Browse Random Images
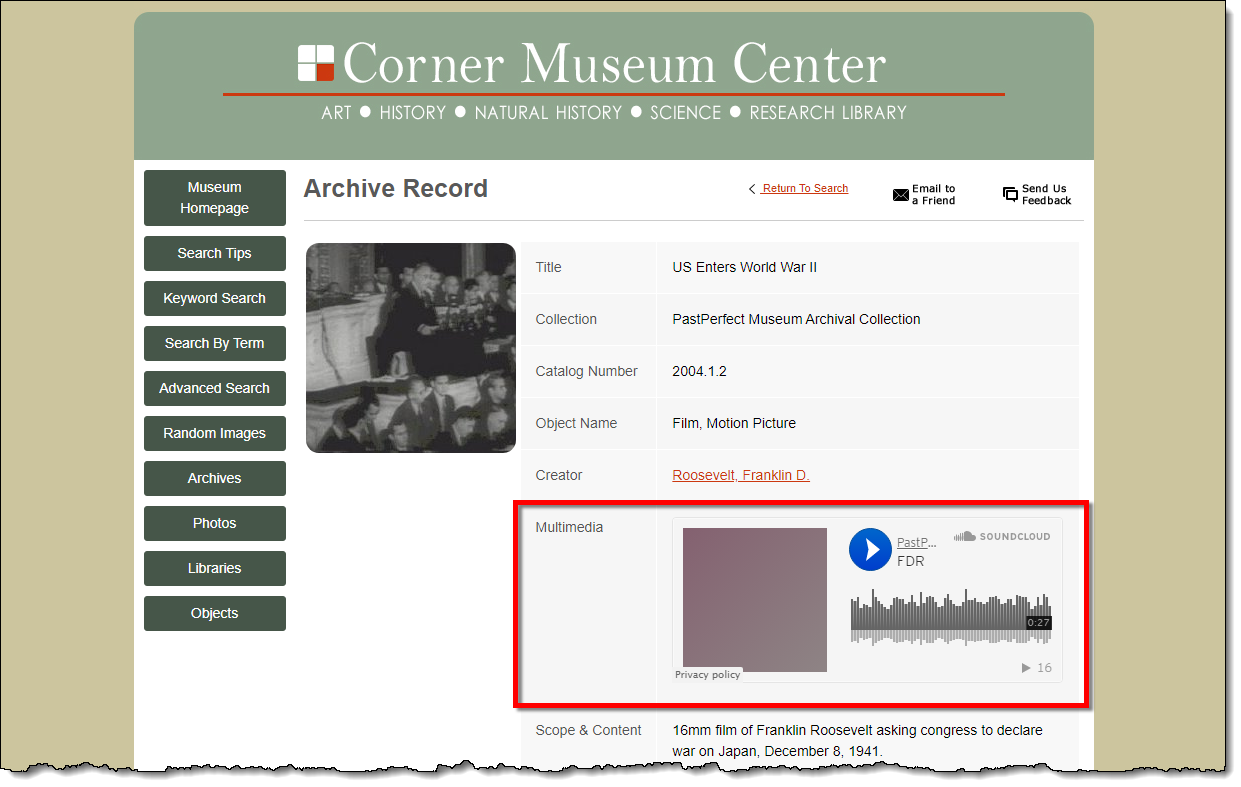Image resolution: width=1241 pixels, height=787 pixels. click(x=214, y=433)
